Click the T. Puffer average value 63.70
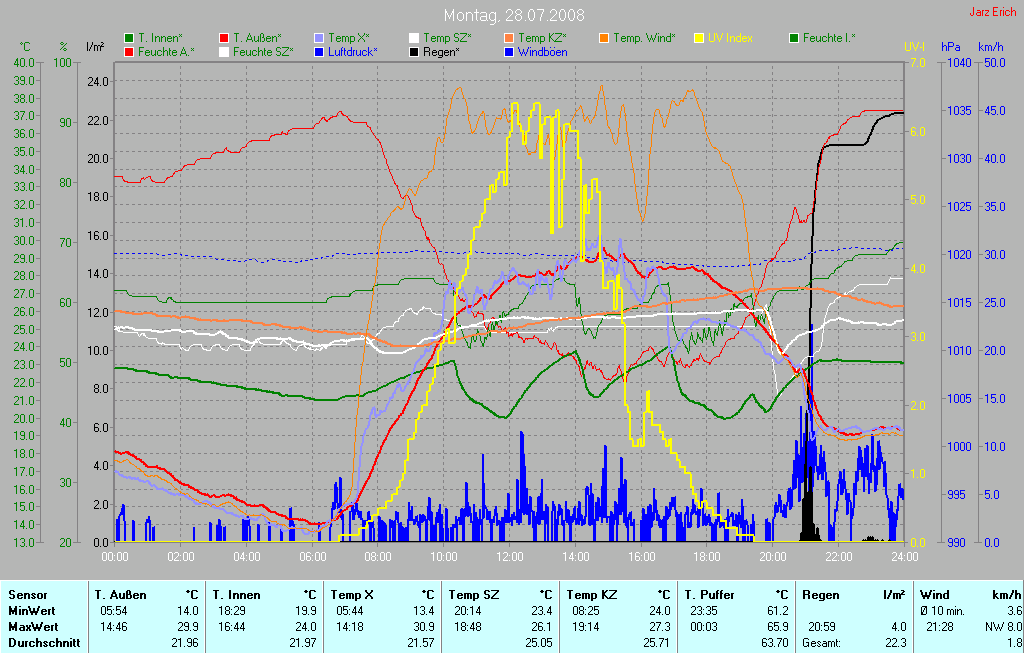Image resolution: width=1024 pixels, height=653 pixels. click(x=775, y=643)
